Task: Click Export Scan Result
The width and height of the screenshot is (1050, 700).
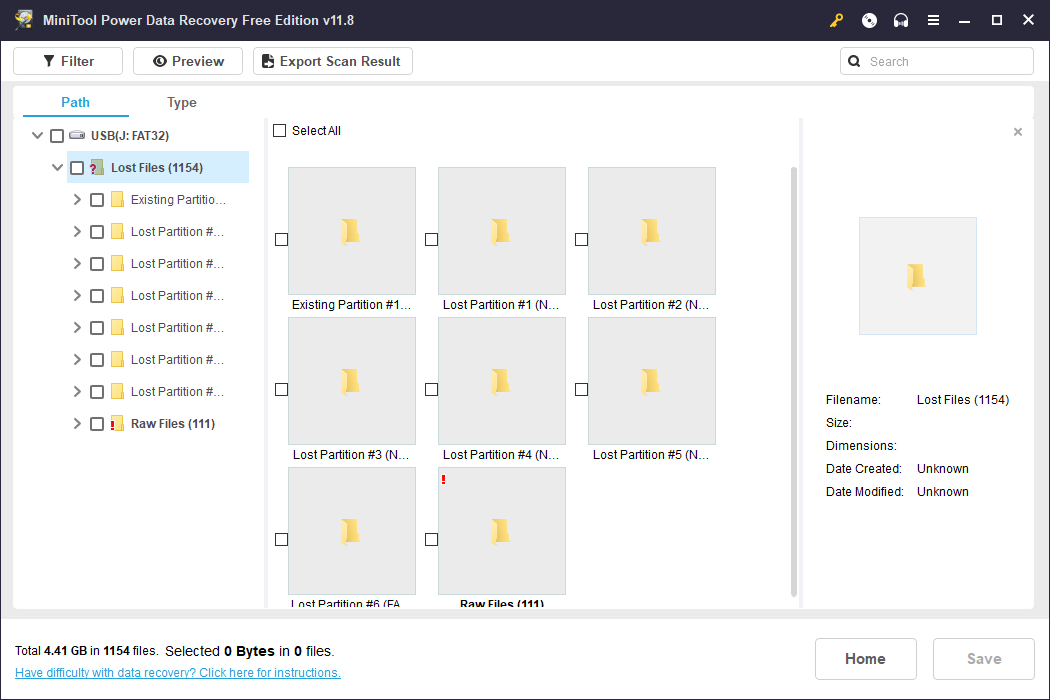Action: [x=333, y=62]
